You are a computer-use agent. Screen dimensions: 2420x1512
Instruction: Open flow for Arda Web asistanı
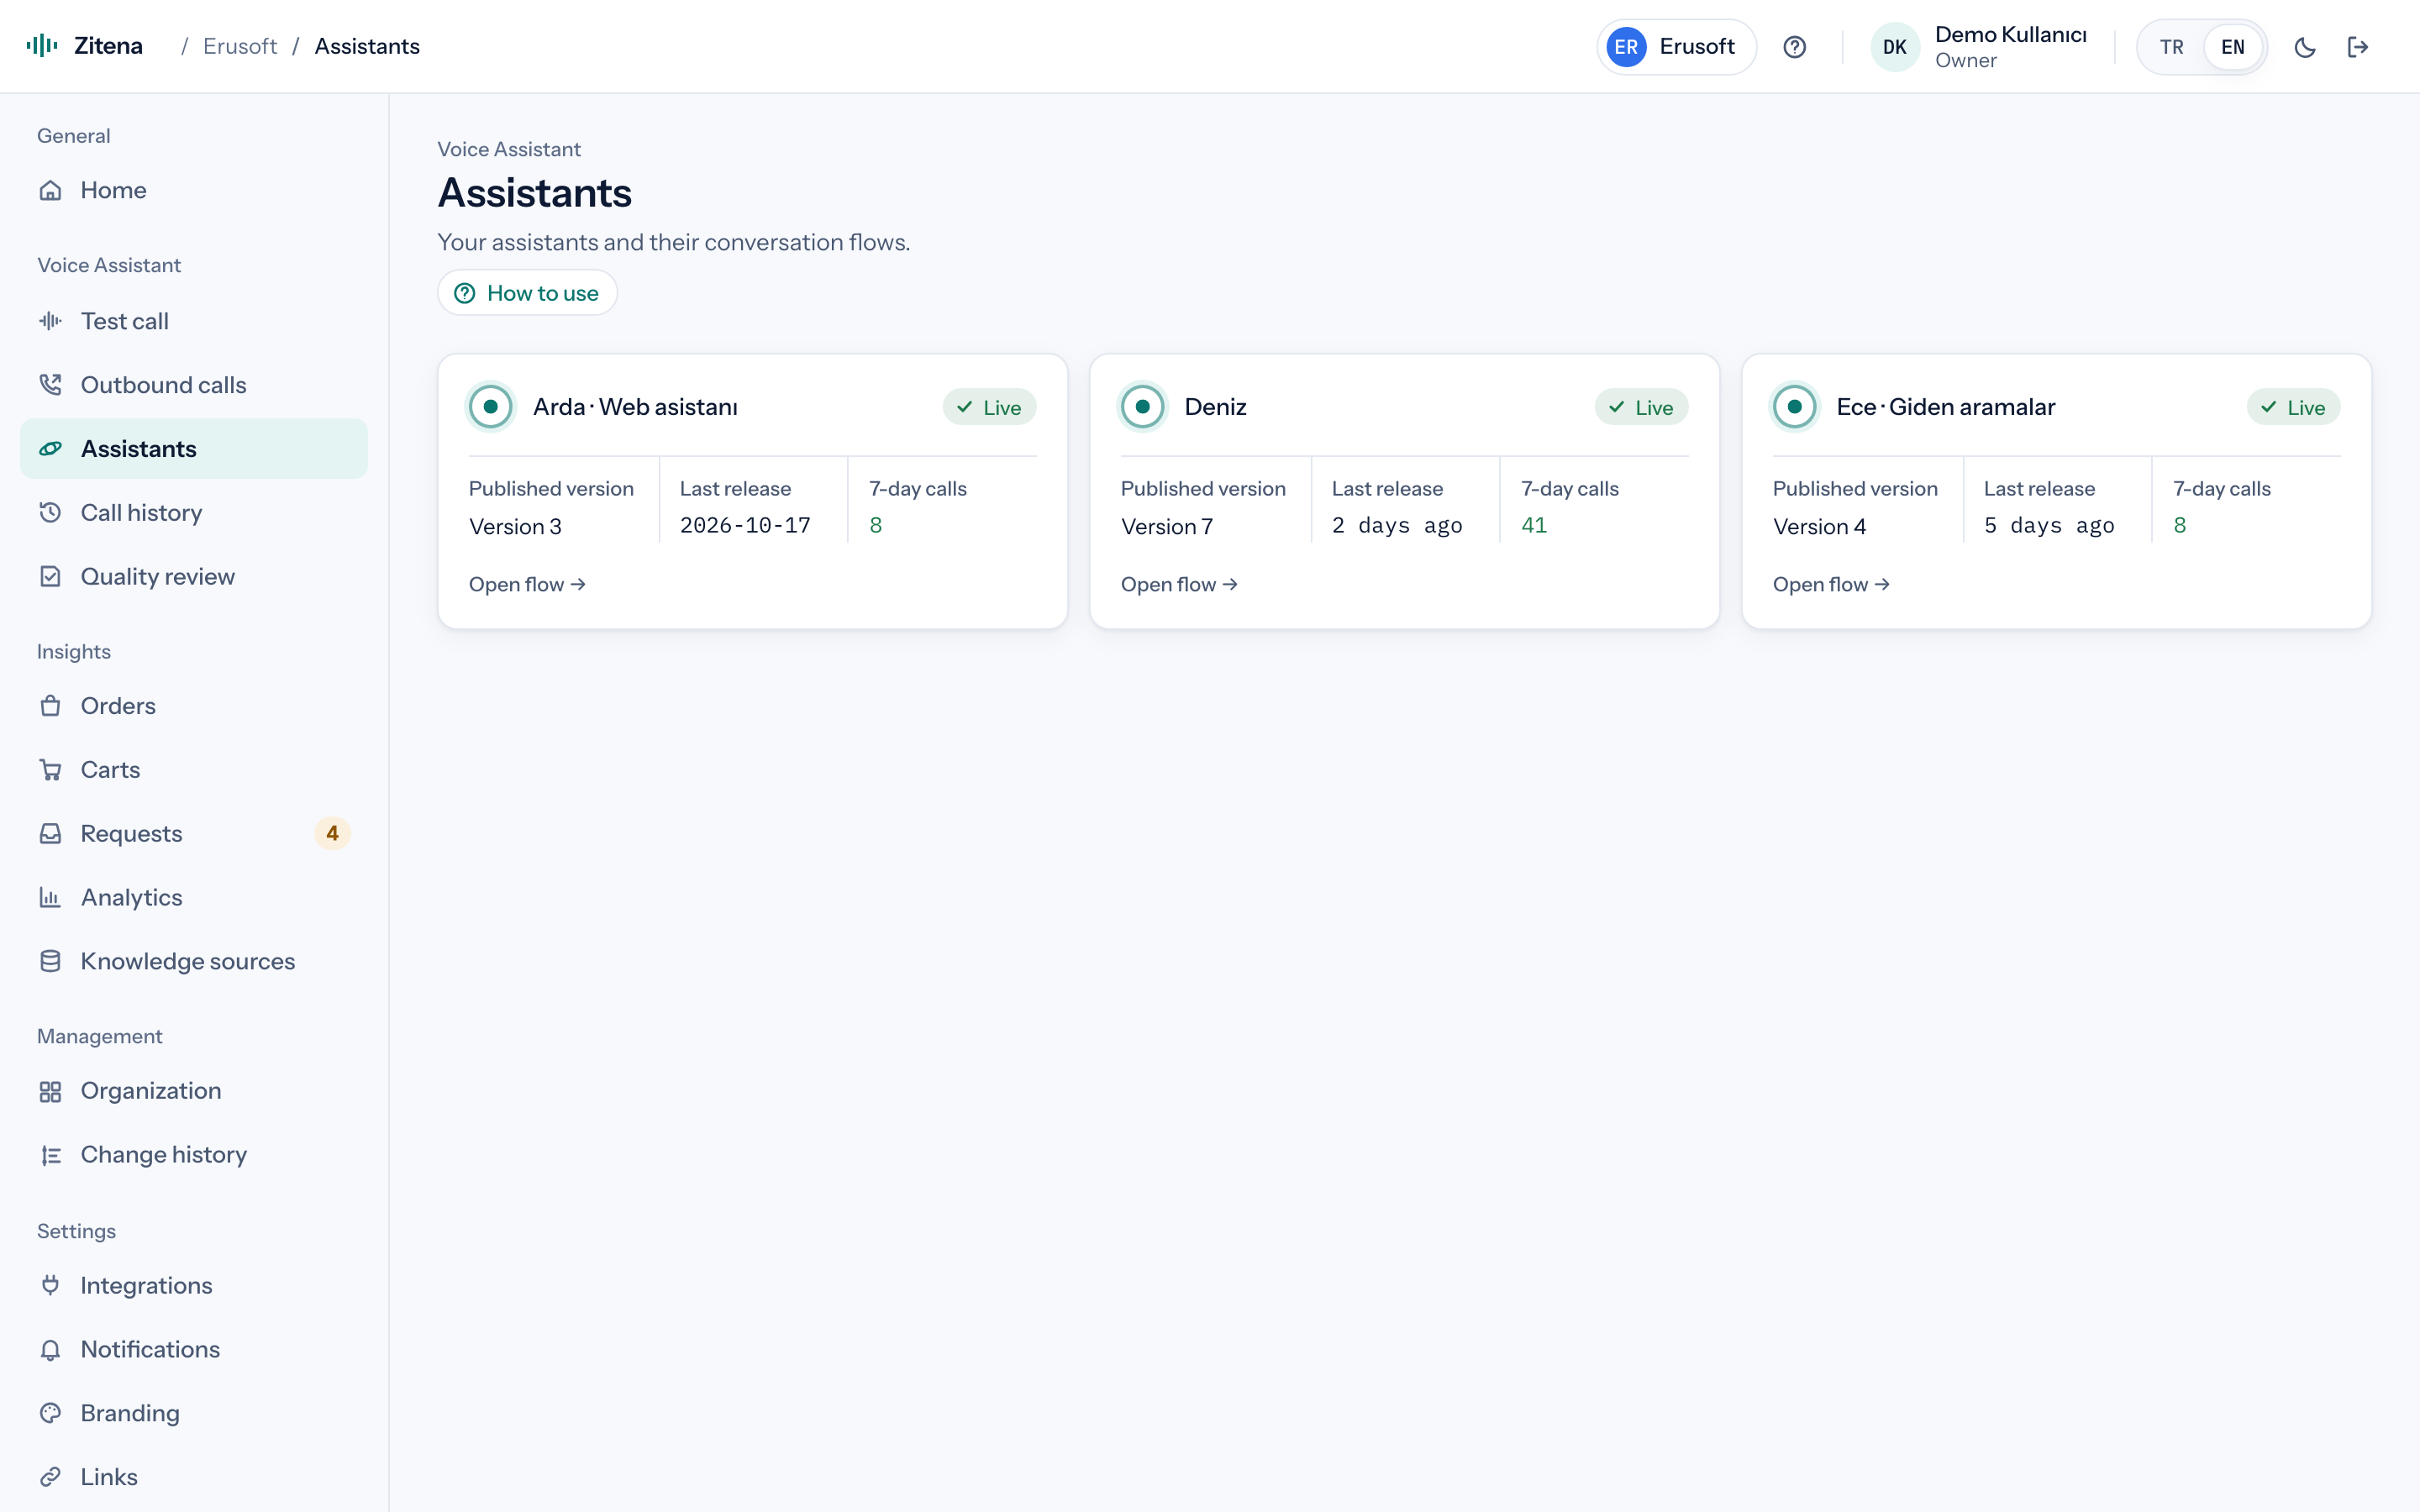click(x=527, y=584)
